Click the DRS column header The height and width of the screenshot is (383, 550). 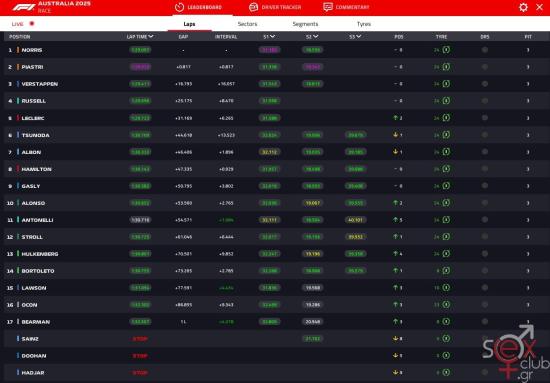(485, 37)
